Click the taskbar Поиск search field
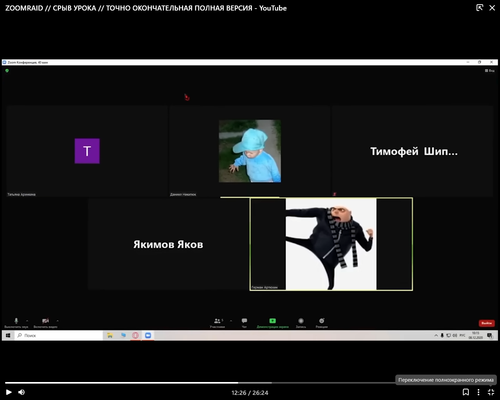This screenshot has height=400, width=500. click(x=59, y=335)
